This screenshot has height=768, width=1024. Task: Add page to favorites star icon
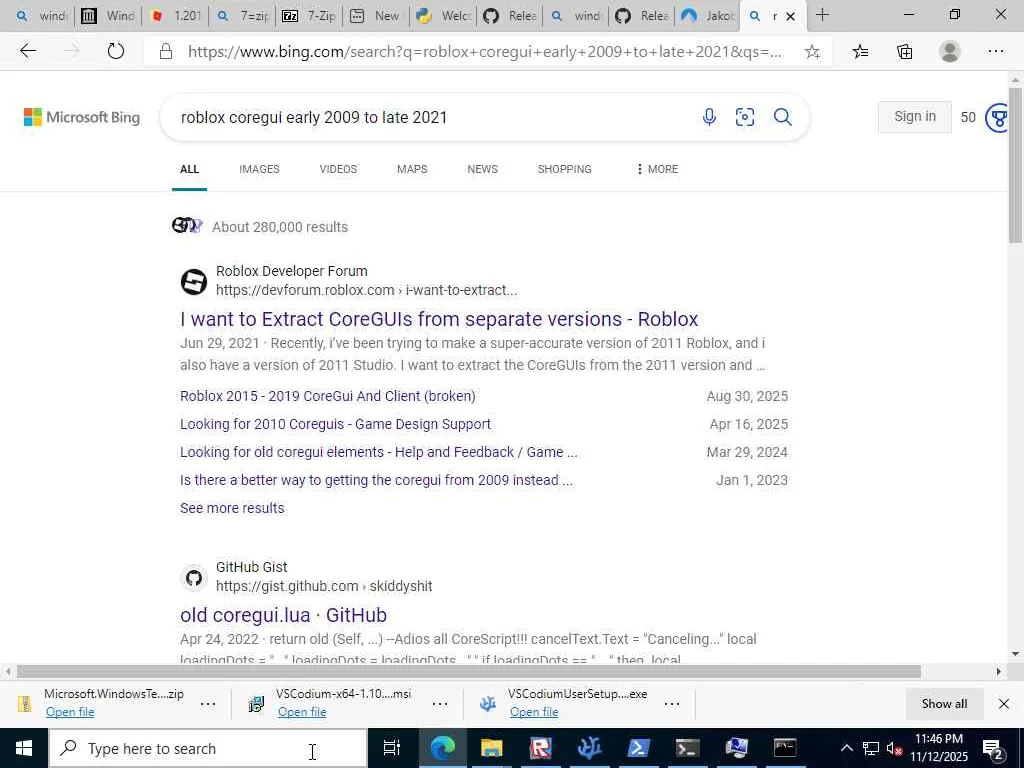pos(812,52)
